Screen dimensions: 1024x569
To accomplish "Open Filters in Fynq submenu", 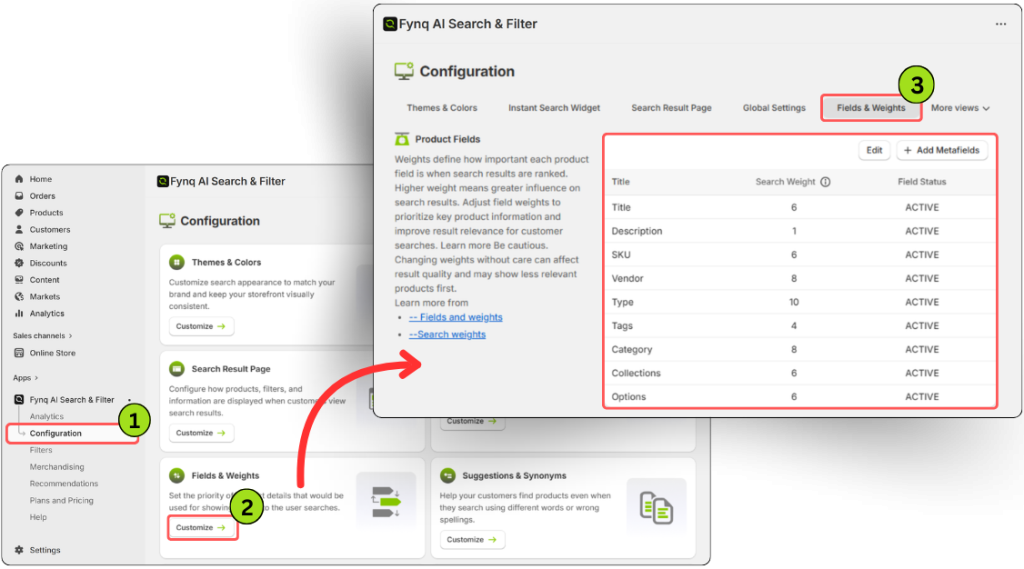I will (40, 450).
